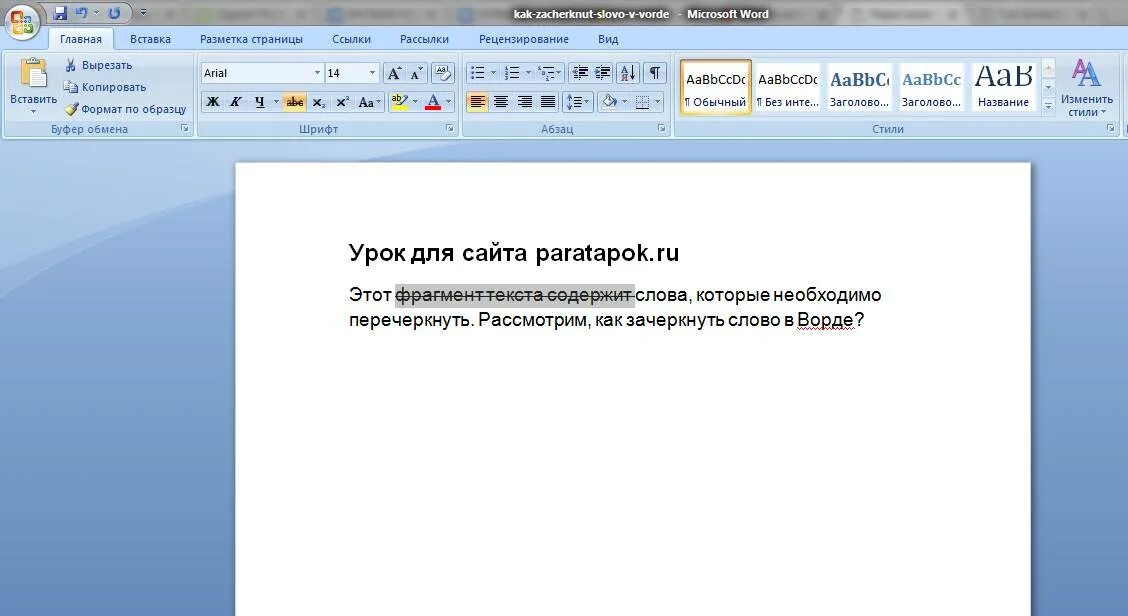Switch to Вставка tab
This screenshot has height=616, width=1128.
click(x=150, y=39)
